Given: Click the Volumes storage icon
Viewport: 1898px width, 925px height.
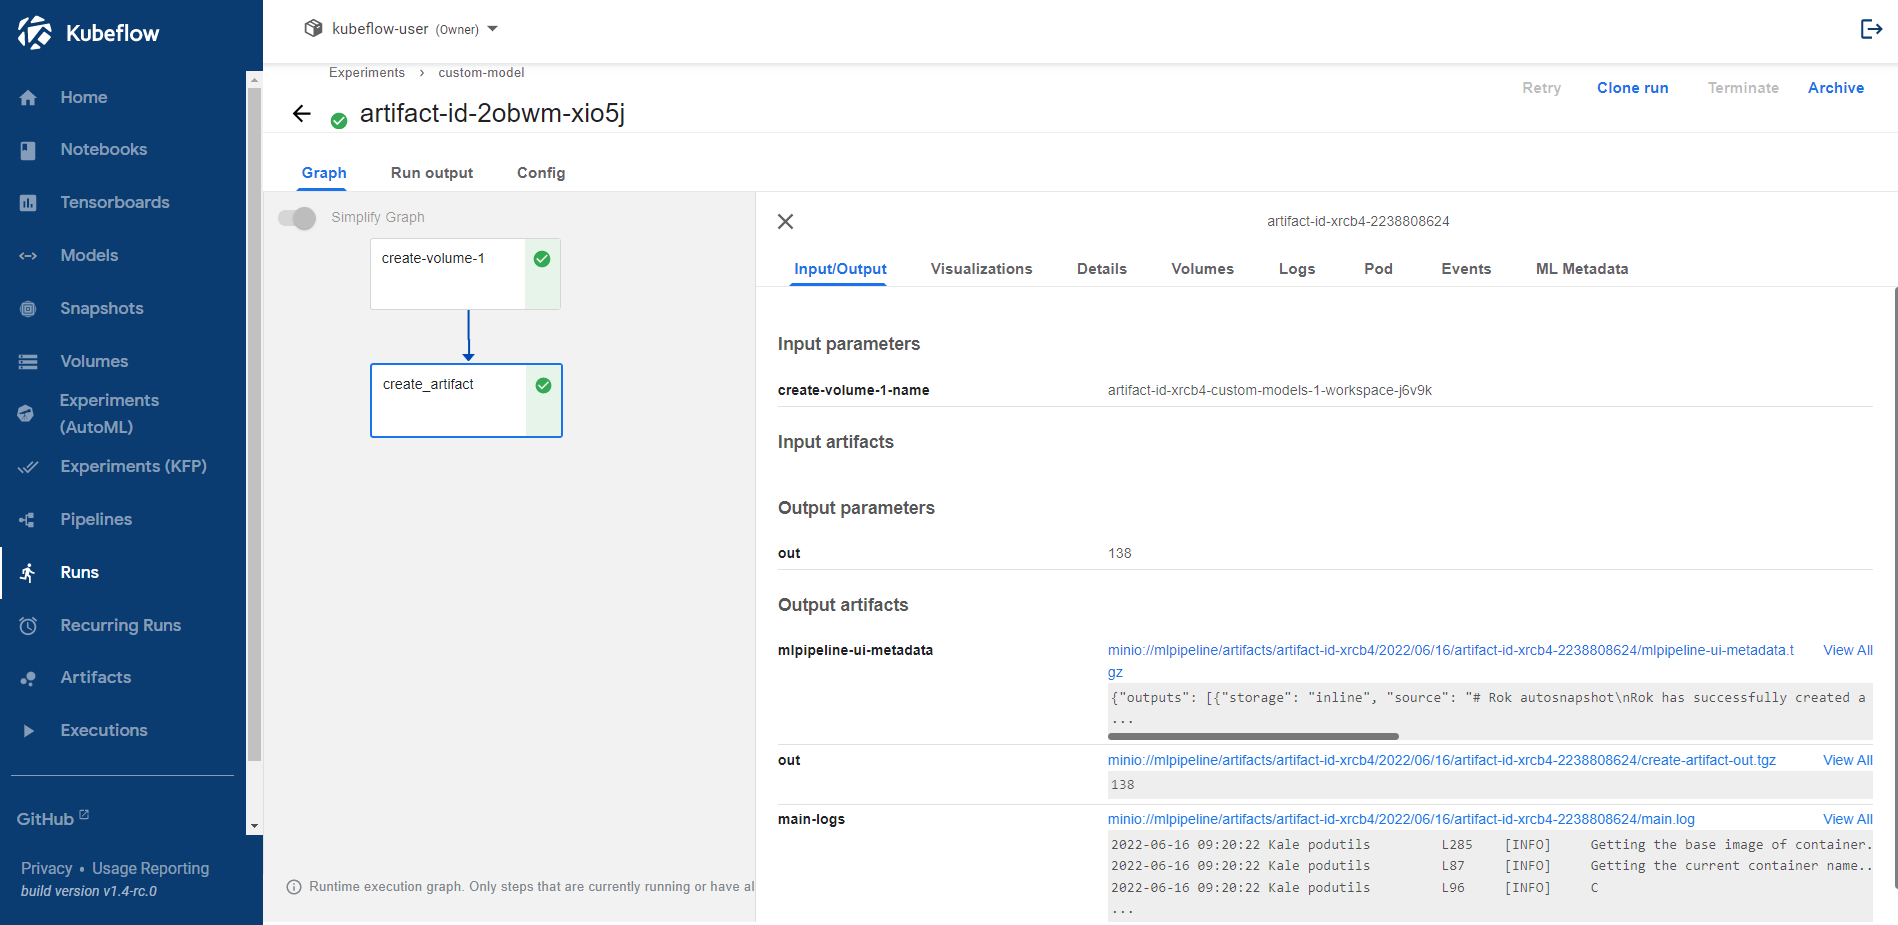Looking at the screenshot, I should pyautogui.click(x=28, y=362).
